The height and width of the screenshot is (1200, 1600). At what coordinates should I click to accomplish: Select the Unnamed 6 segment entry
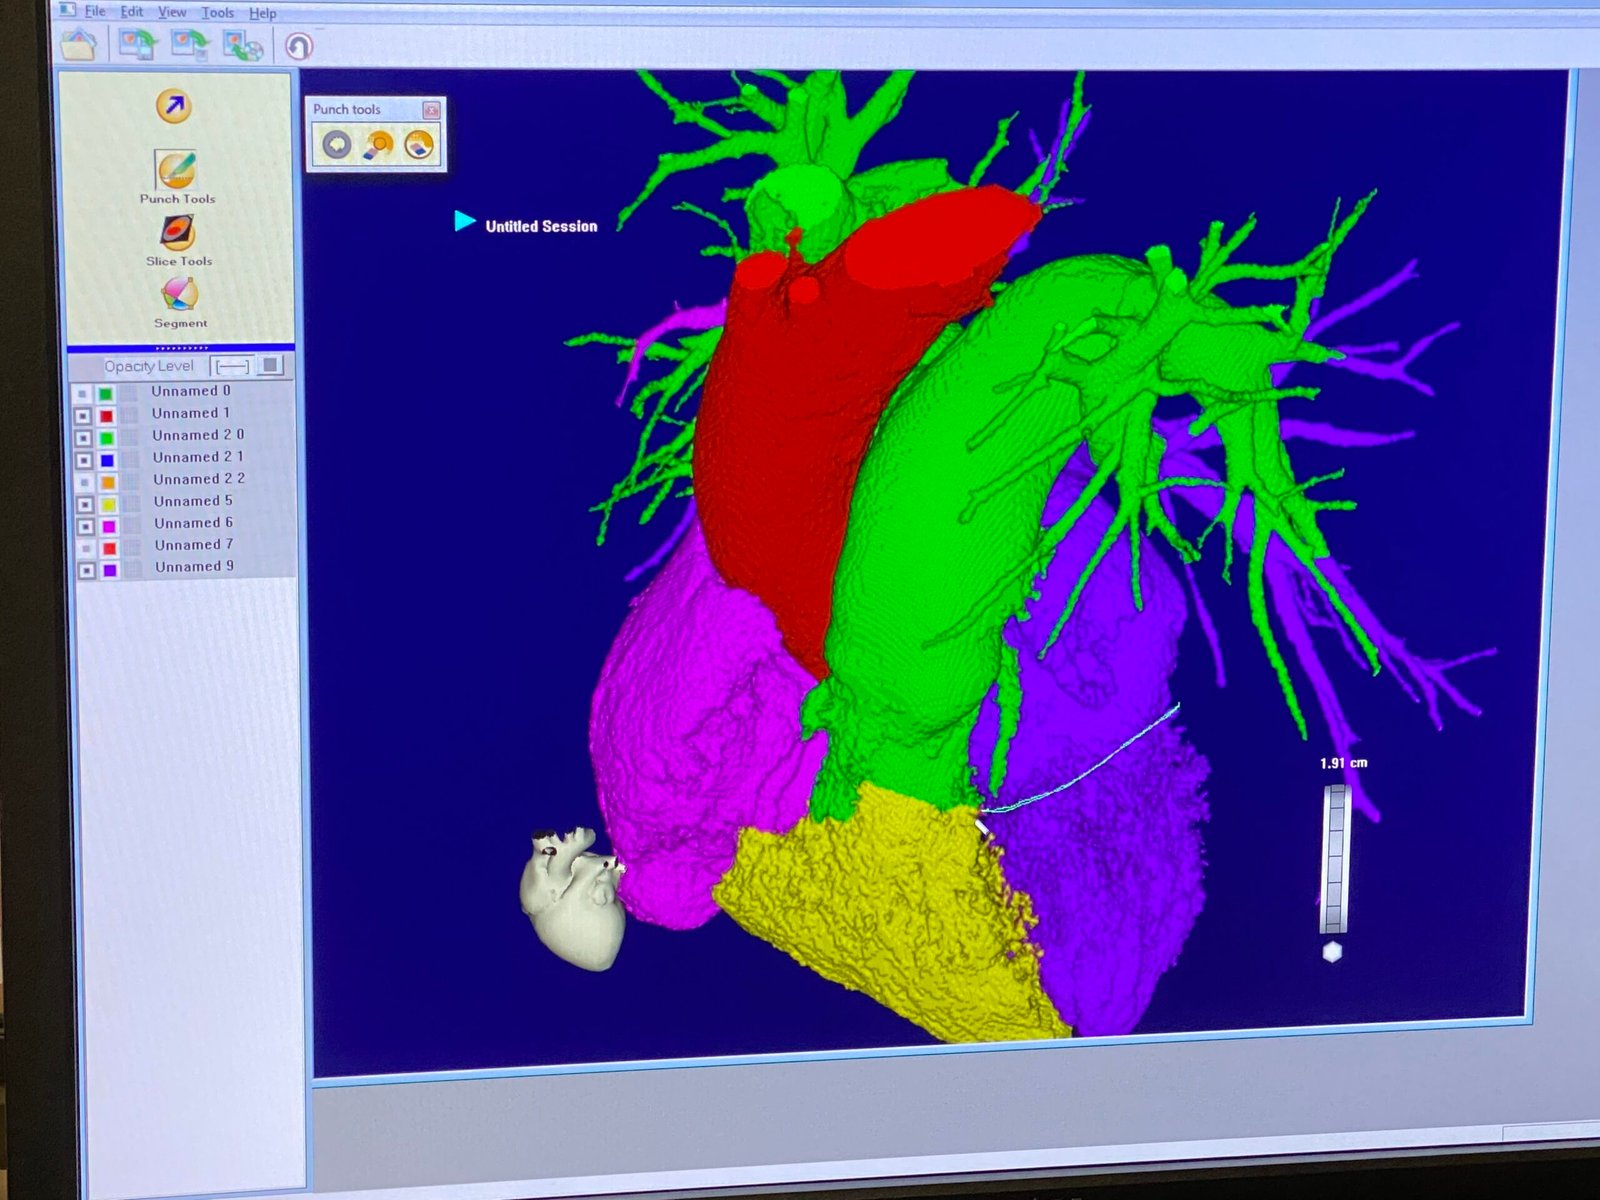pos(193,523)
